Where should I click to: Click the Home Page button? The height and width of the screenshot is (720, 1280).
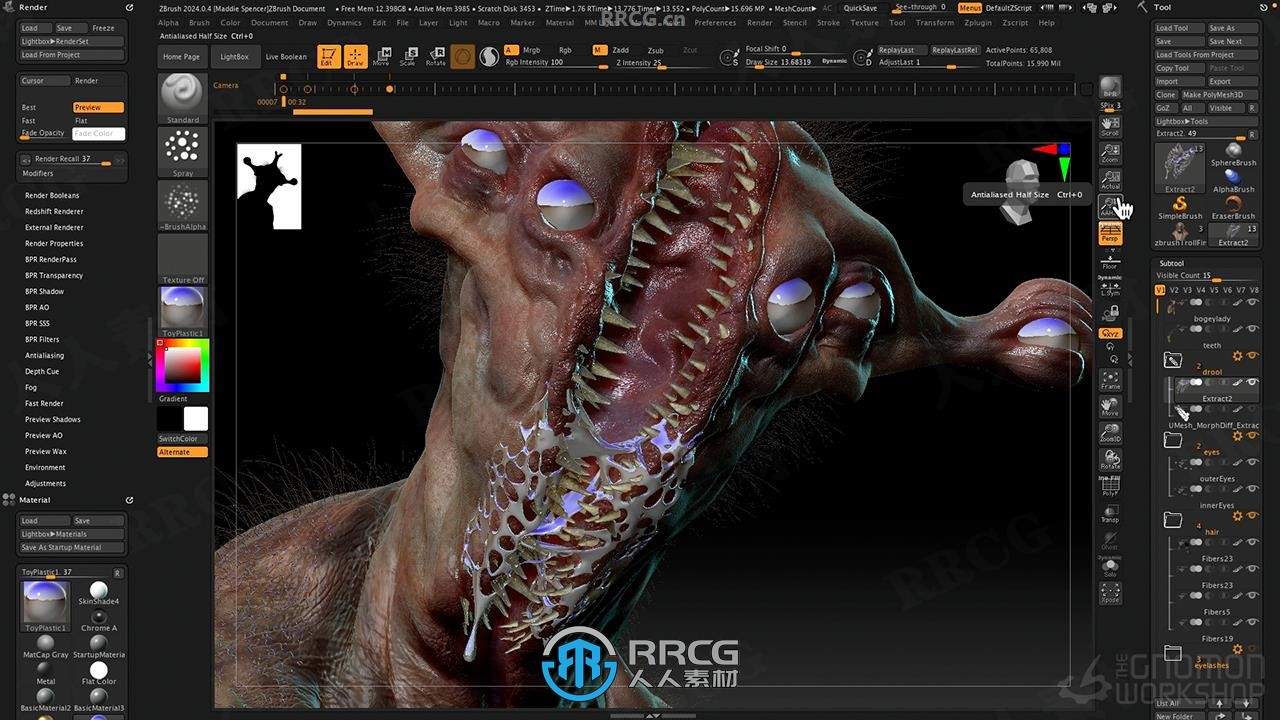[181, 57]
